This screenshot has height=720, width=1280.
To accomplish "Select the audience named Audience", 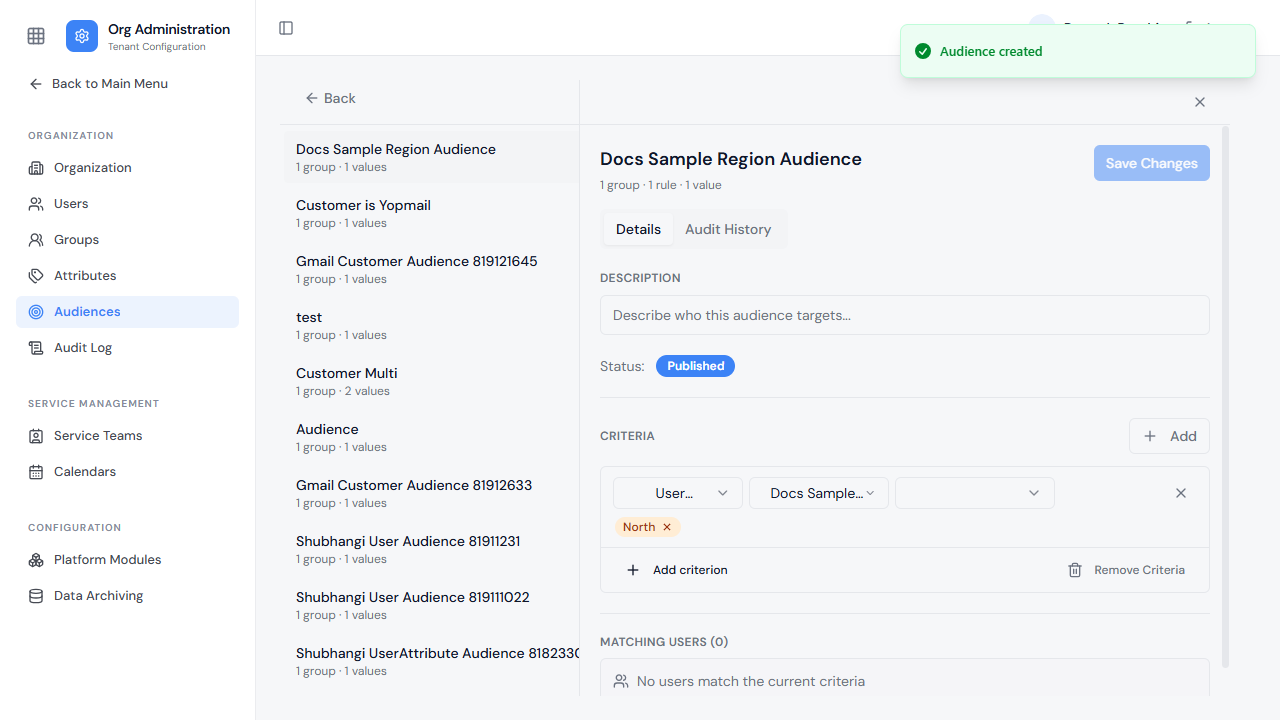I will point(432,438).
